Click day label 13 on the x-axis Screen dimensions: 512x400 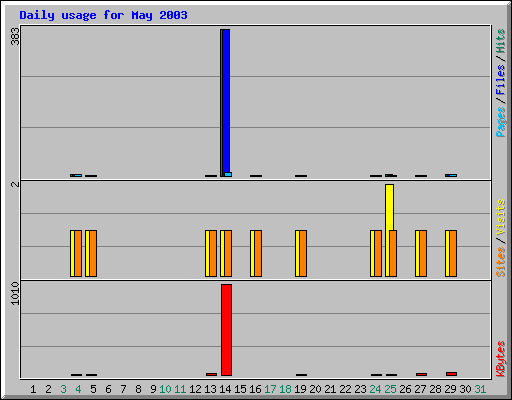[x=210, y=389]
